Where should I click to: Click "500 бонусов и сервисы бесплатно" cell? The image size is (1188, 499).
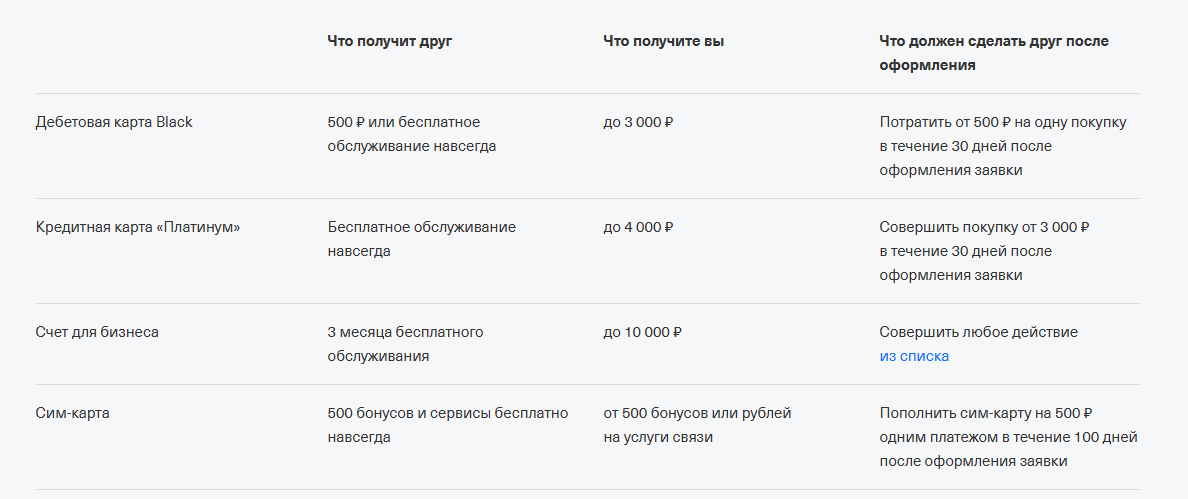(447, 413)
